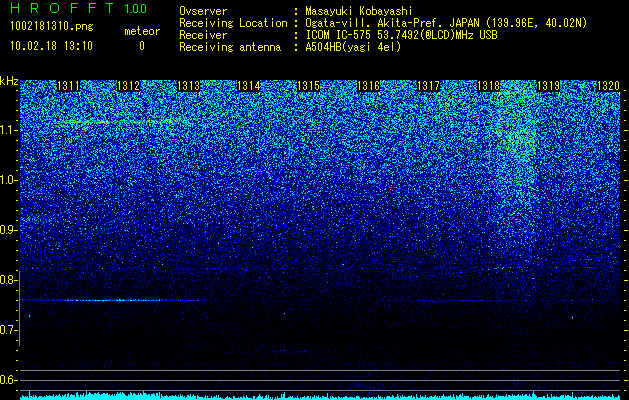Click the 1318 time marker
The image size is (629, 400).
click(x=489, y=86)
